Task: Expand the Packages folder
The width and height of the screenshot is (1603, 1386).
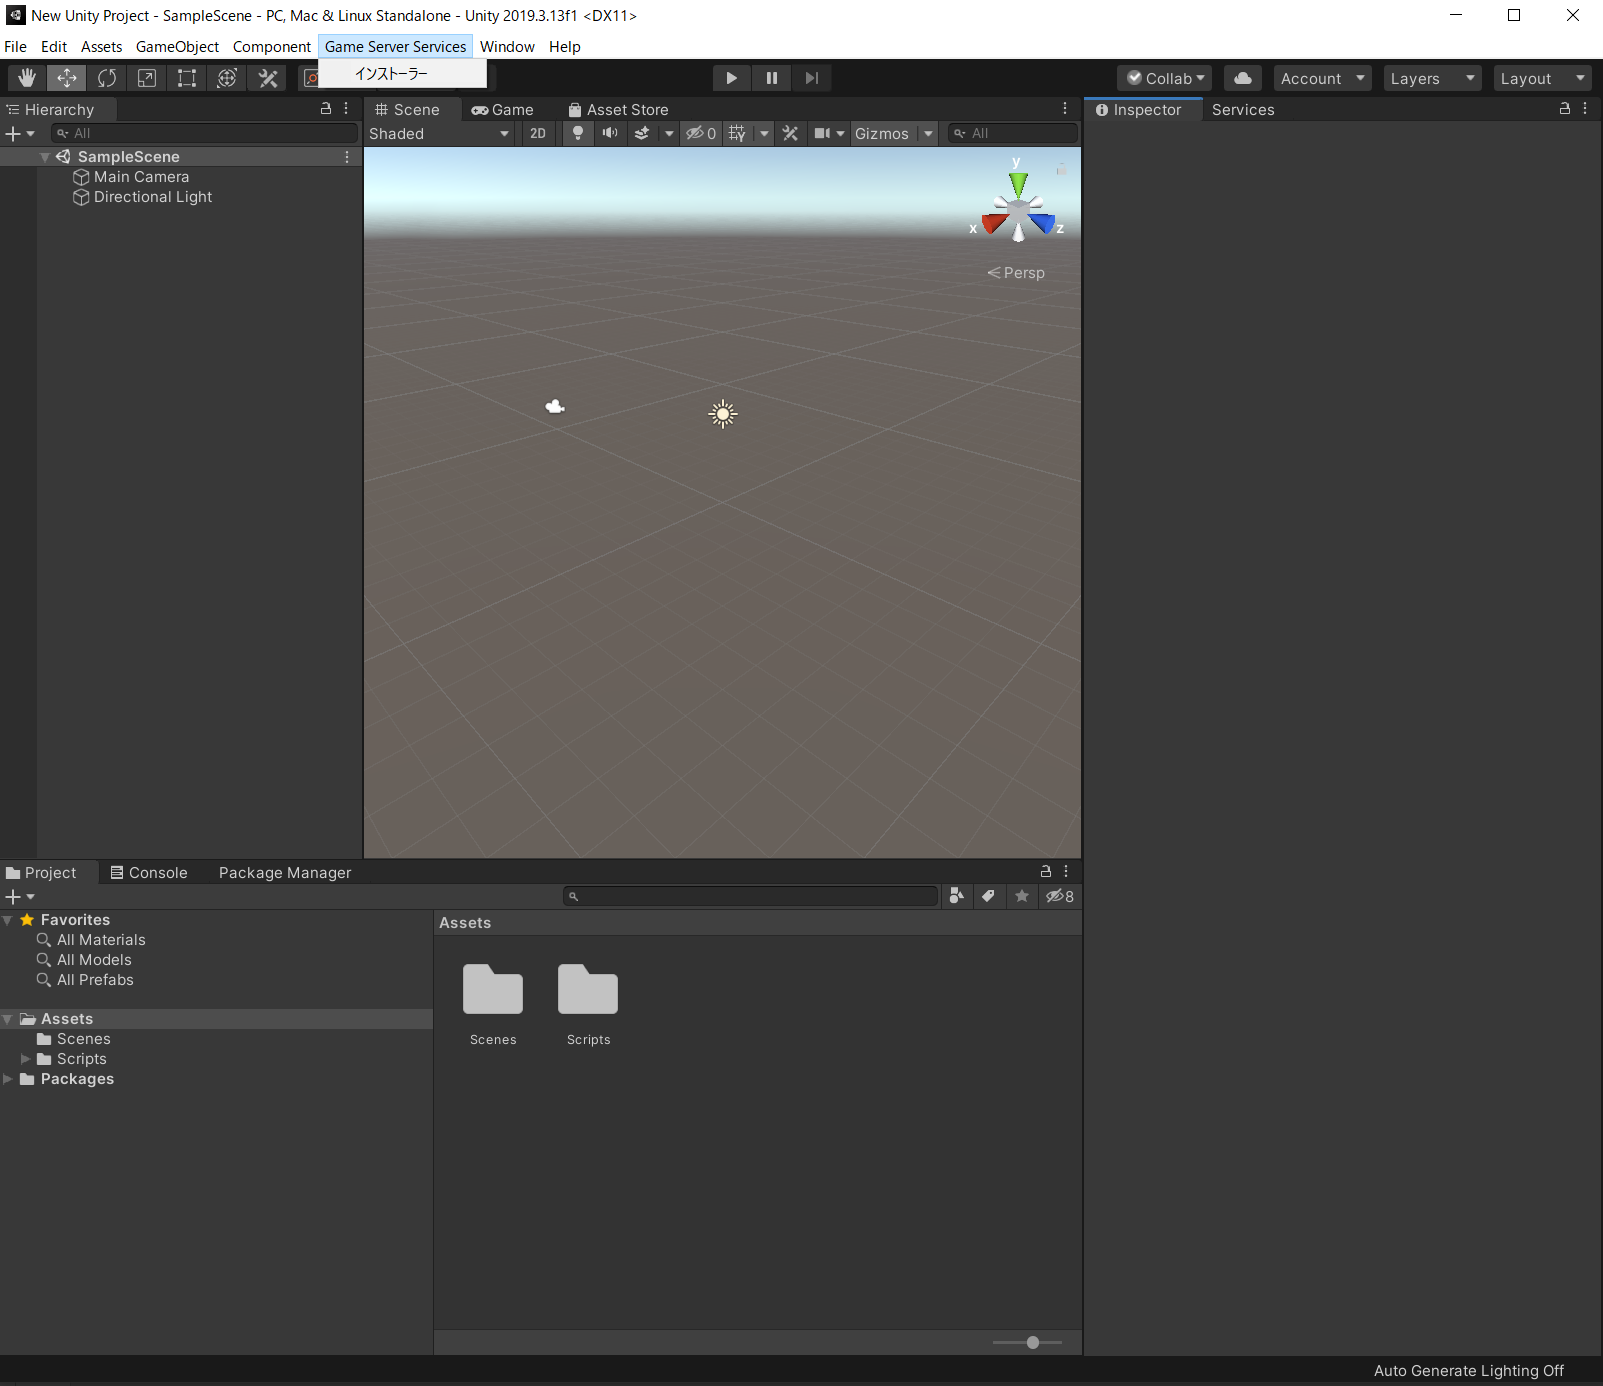Action: click(8, 1079)
